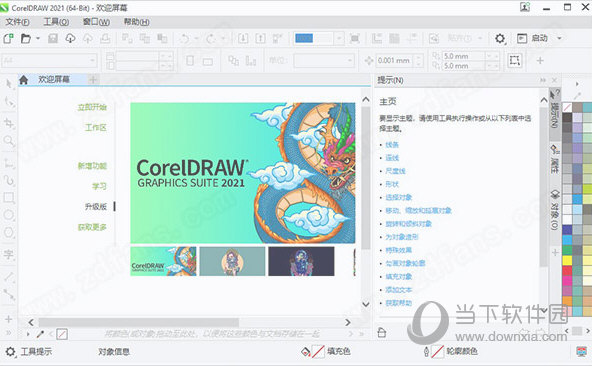Add new tab with plus button
Image resolution: width=592 pixels, height=366 pixels.
tap(93, 80)
